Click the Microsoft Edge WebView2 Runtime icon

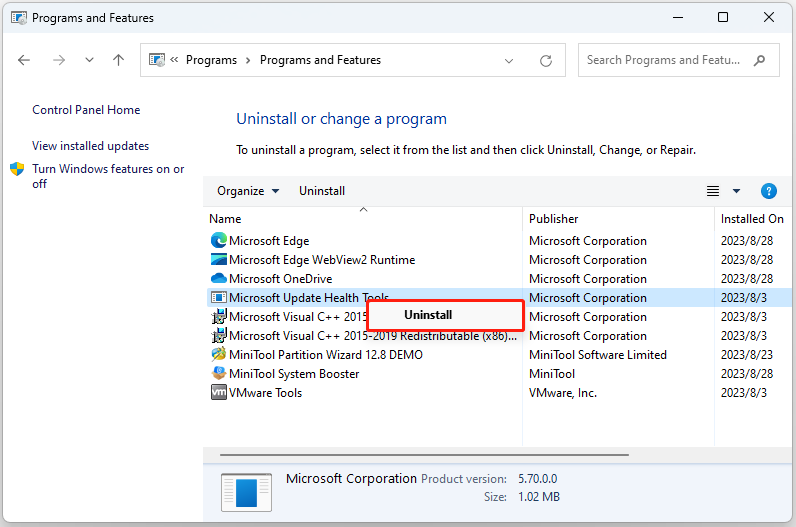219,259
